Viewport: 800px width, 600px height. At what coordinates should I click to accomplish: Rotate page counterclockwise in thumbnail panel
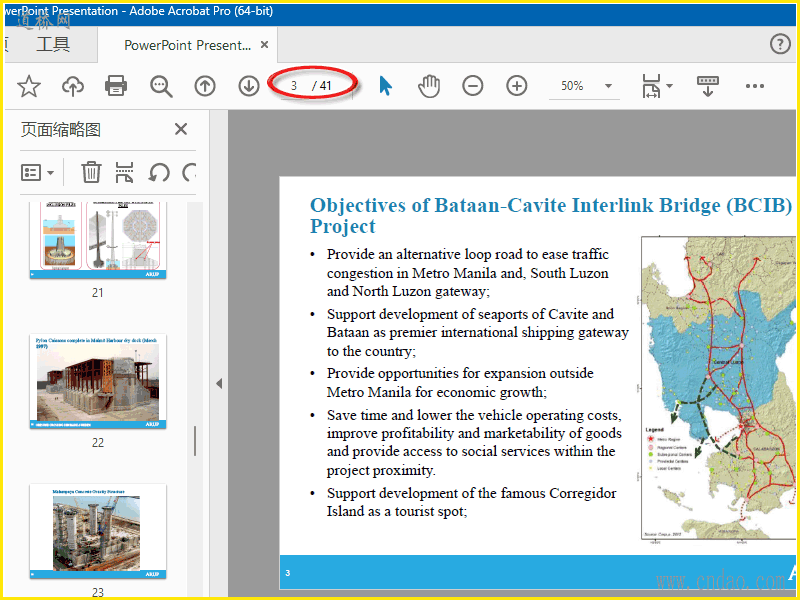[x=158, y=172]
